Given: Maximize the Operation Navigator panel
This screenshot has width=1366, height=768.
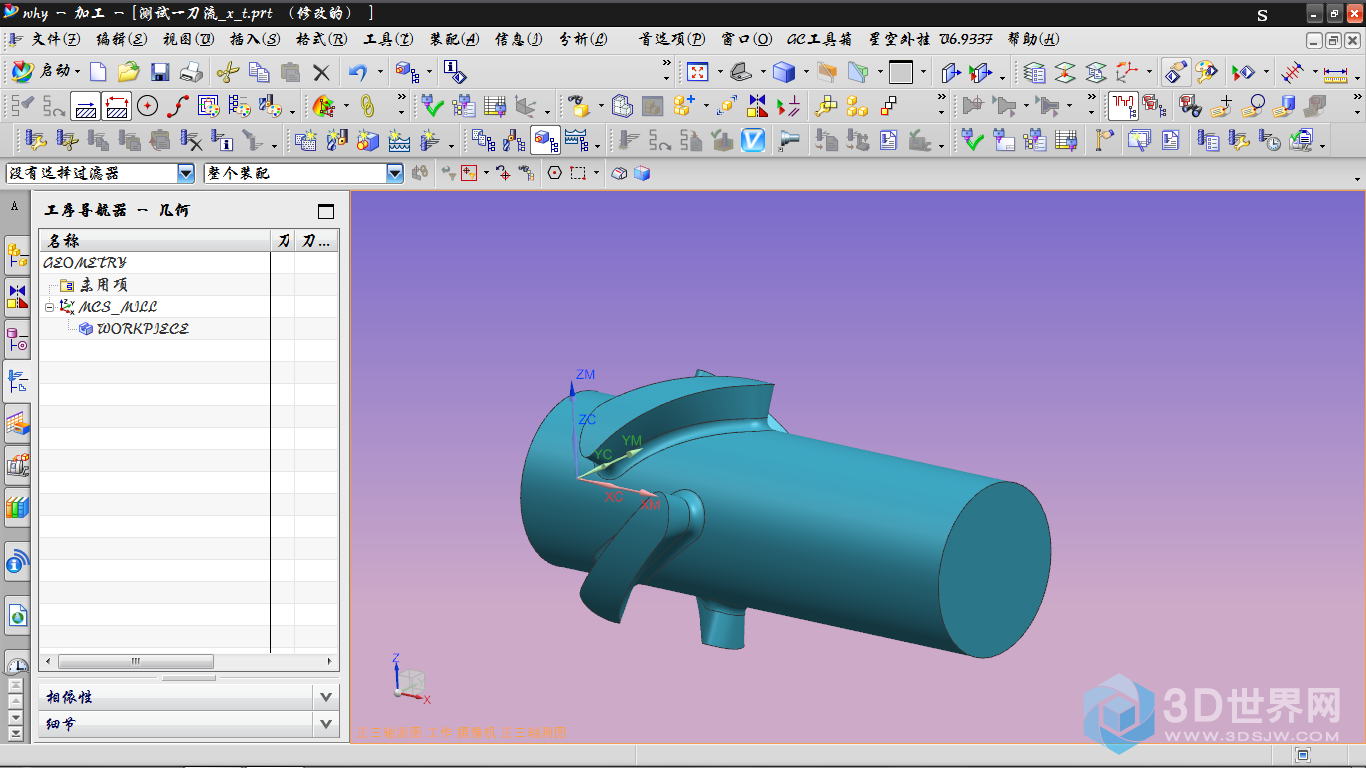Looking at the screenshot, I should coord(325,211).
